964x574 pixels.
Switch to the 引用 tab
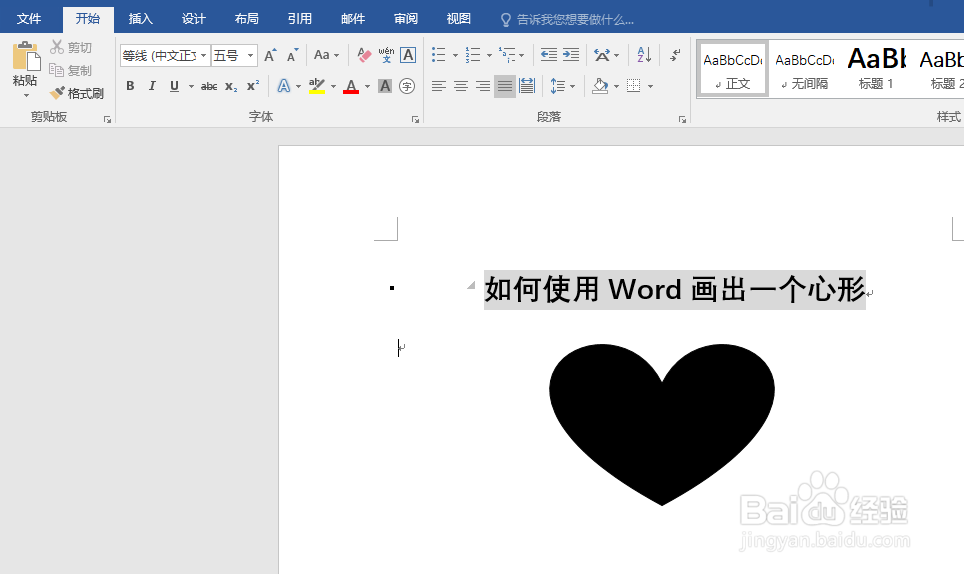299,19
